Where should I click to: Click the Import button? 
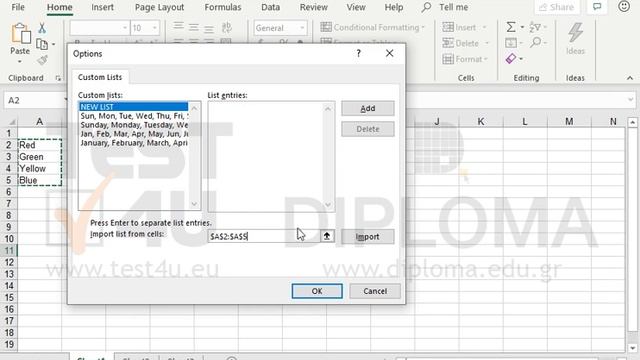click(367, 237)
